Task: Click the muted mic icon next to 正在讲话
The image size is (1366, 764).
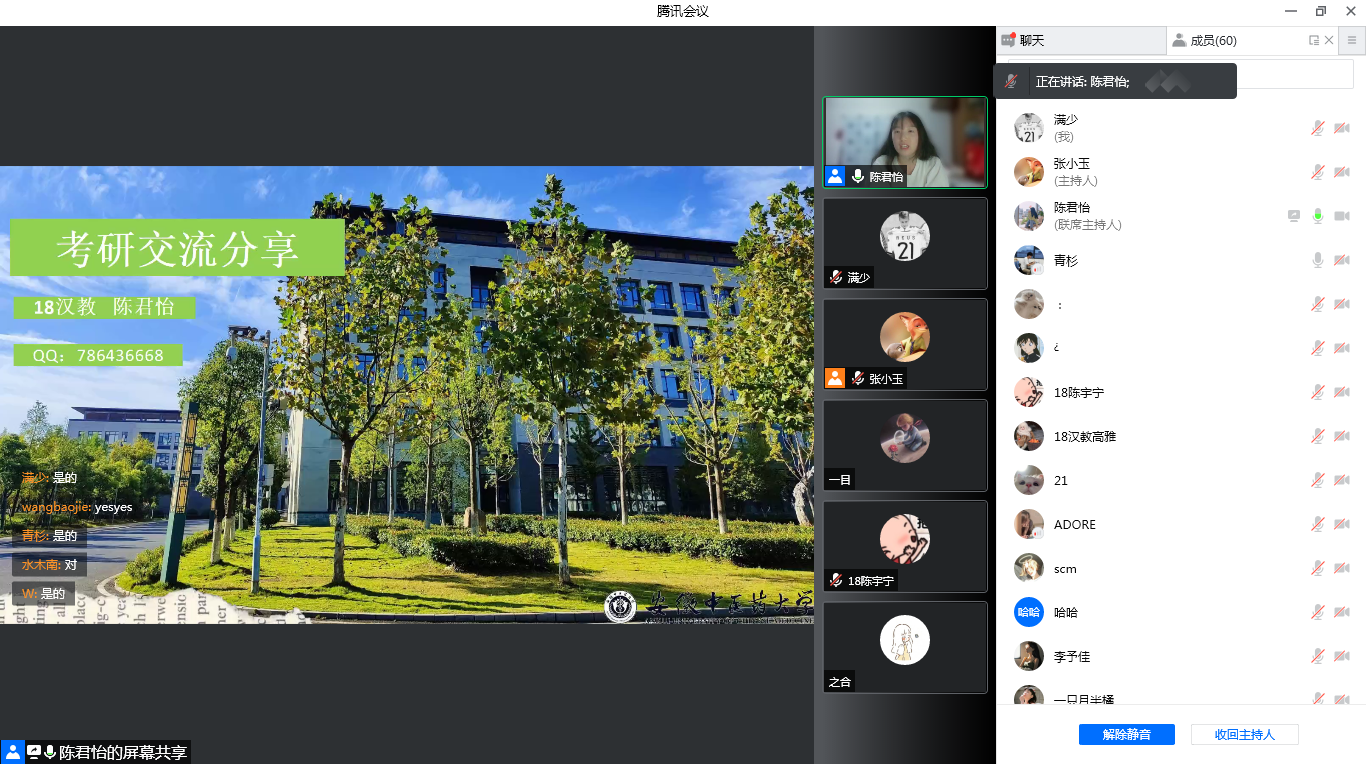Action: coord(1012,82)
